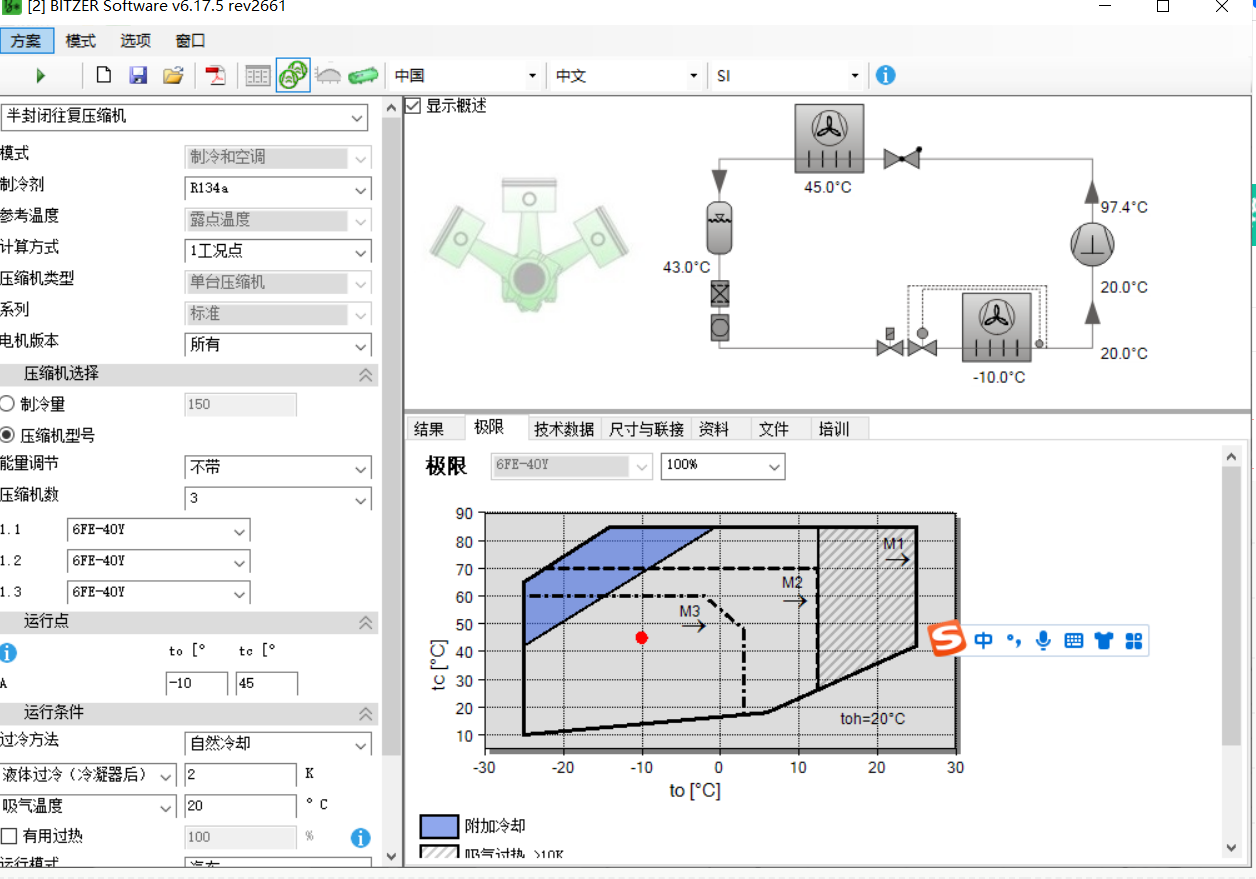Click the 液体过冷 value field in K
Image resolution: width=1256 pixels, height=879 pixels.
(241, 775)
